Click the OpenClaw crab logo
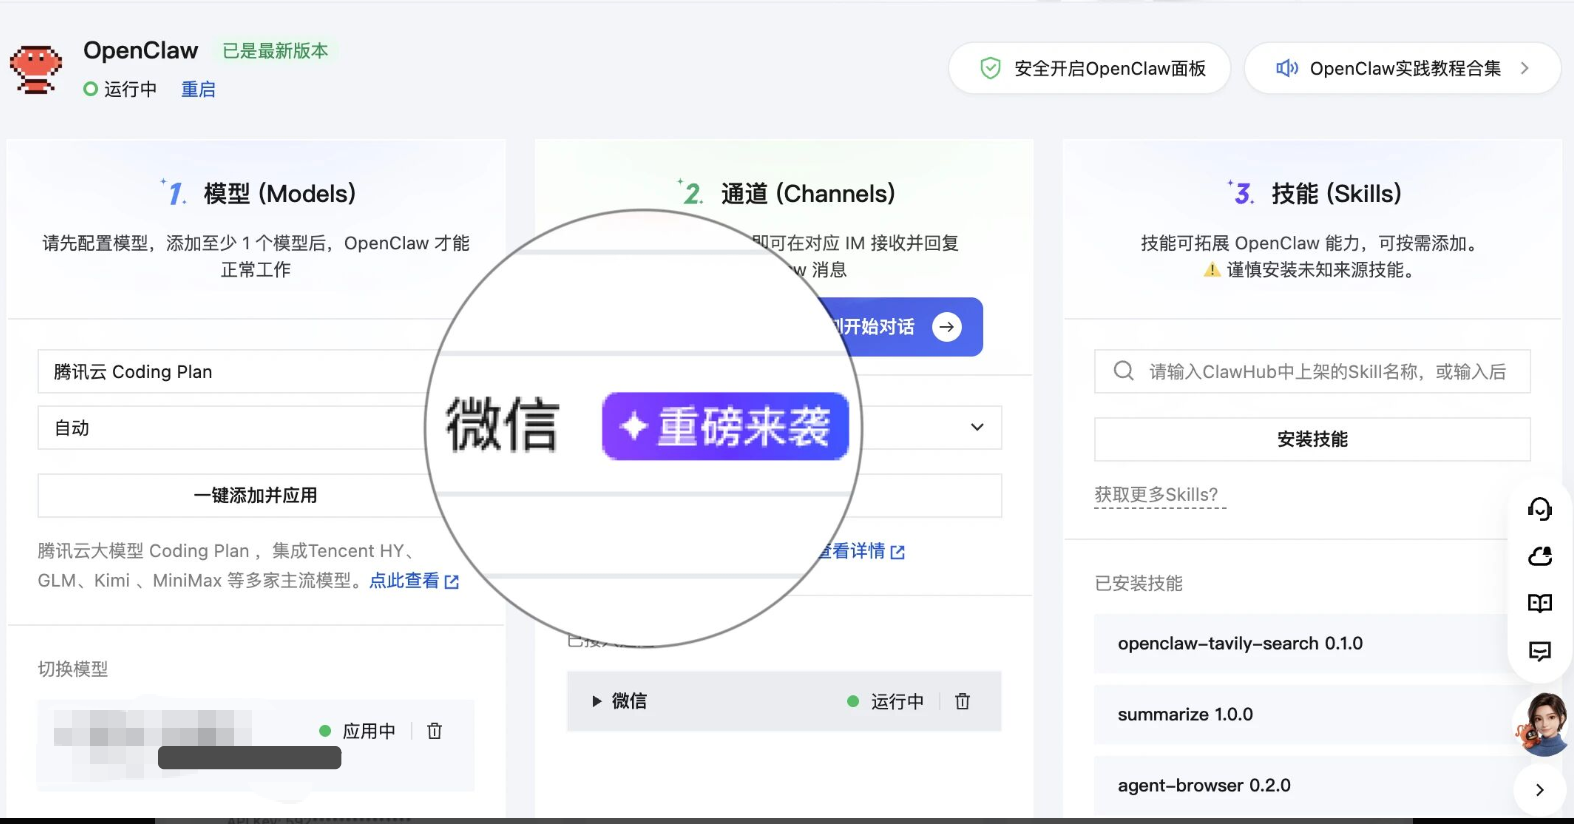The width and height of the screenshot is (1574, 824). coord(36,70)
